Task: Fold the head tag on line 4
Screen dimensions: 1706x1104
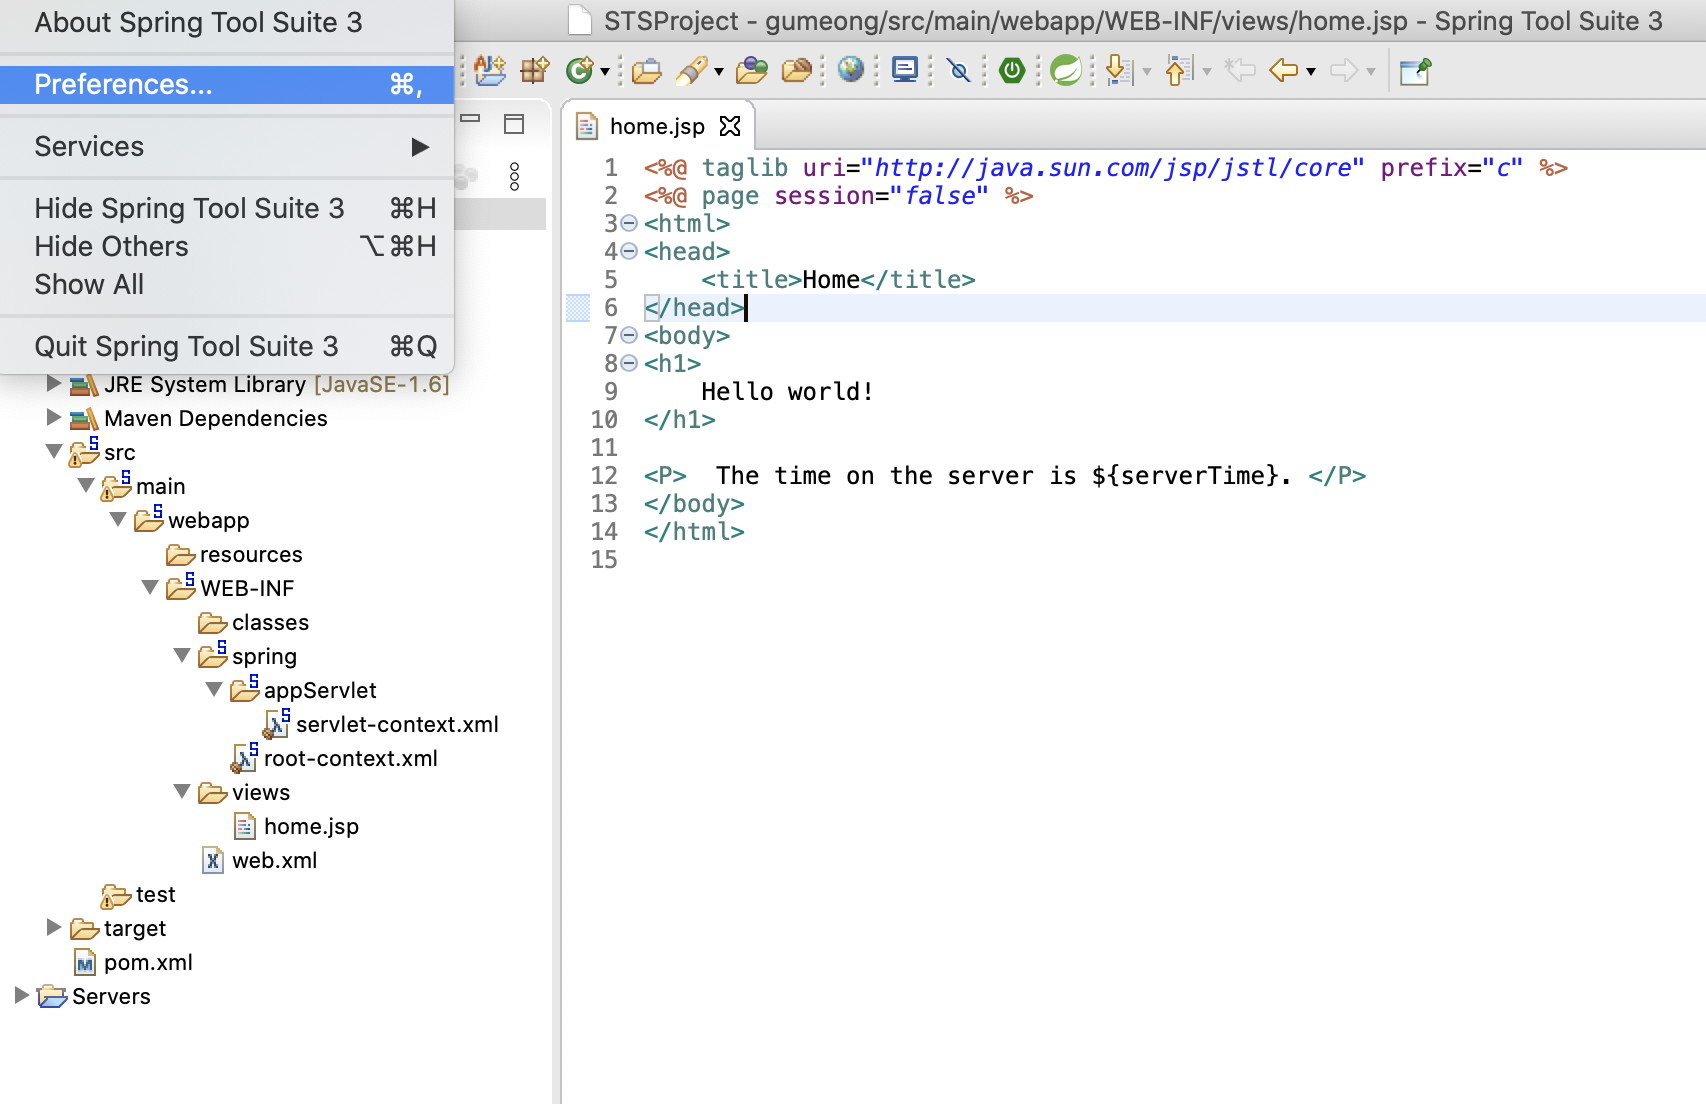Action: click(x=629, y=251)
